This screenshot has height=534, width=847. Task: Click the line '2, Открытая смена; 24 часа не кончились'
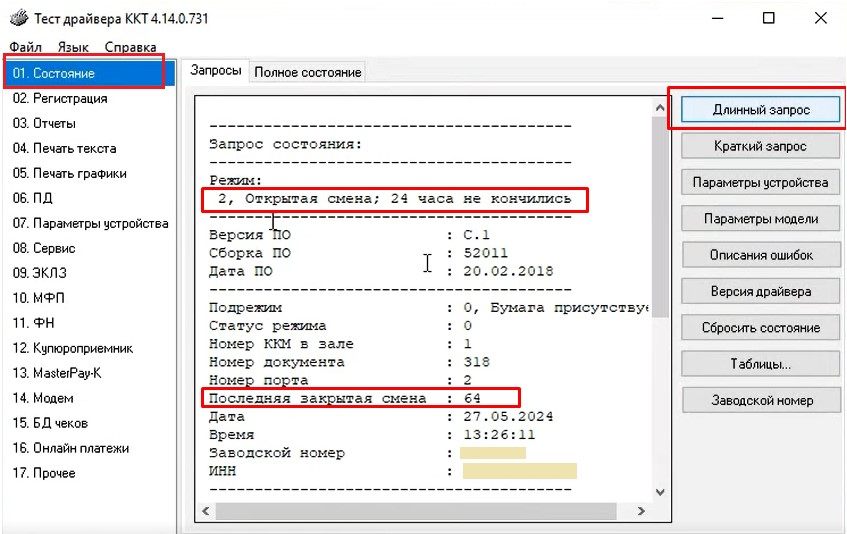pyautogui.click(x=394, y=199)
